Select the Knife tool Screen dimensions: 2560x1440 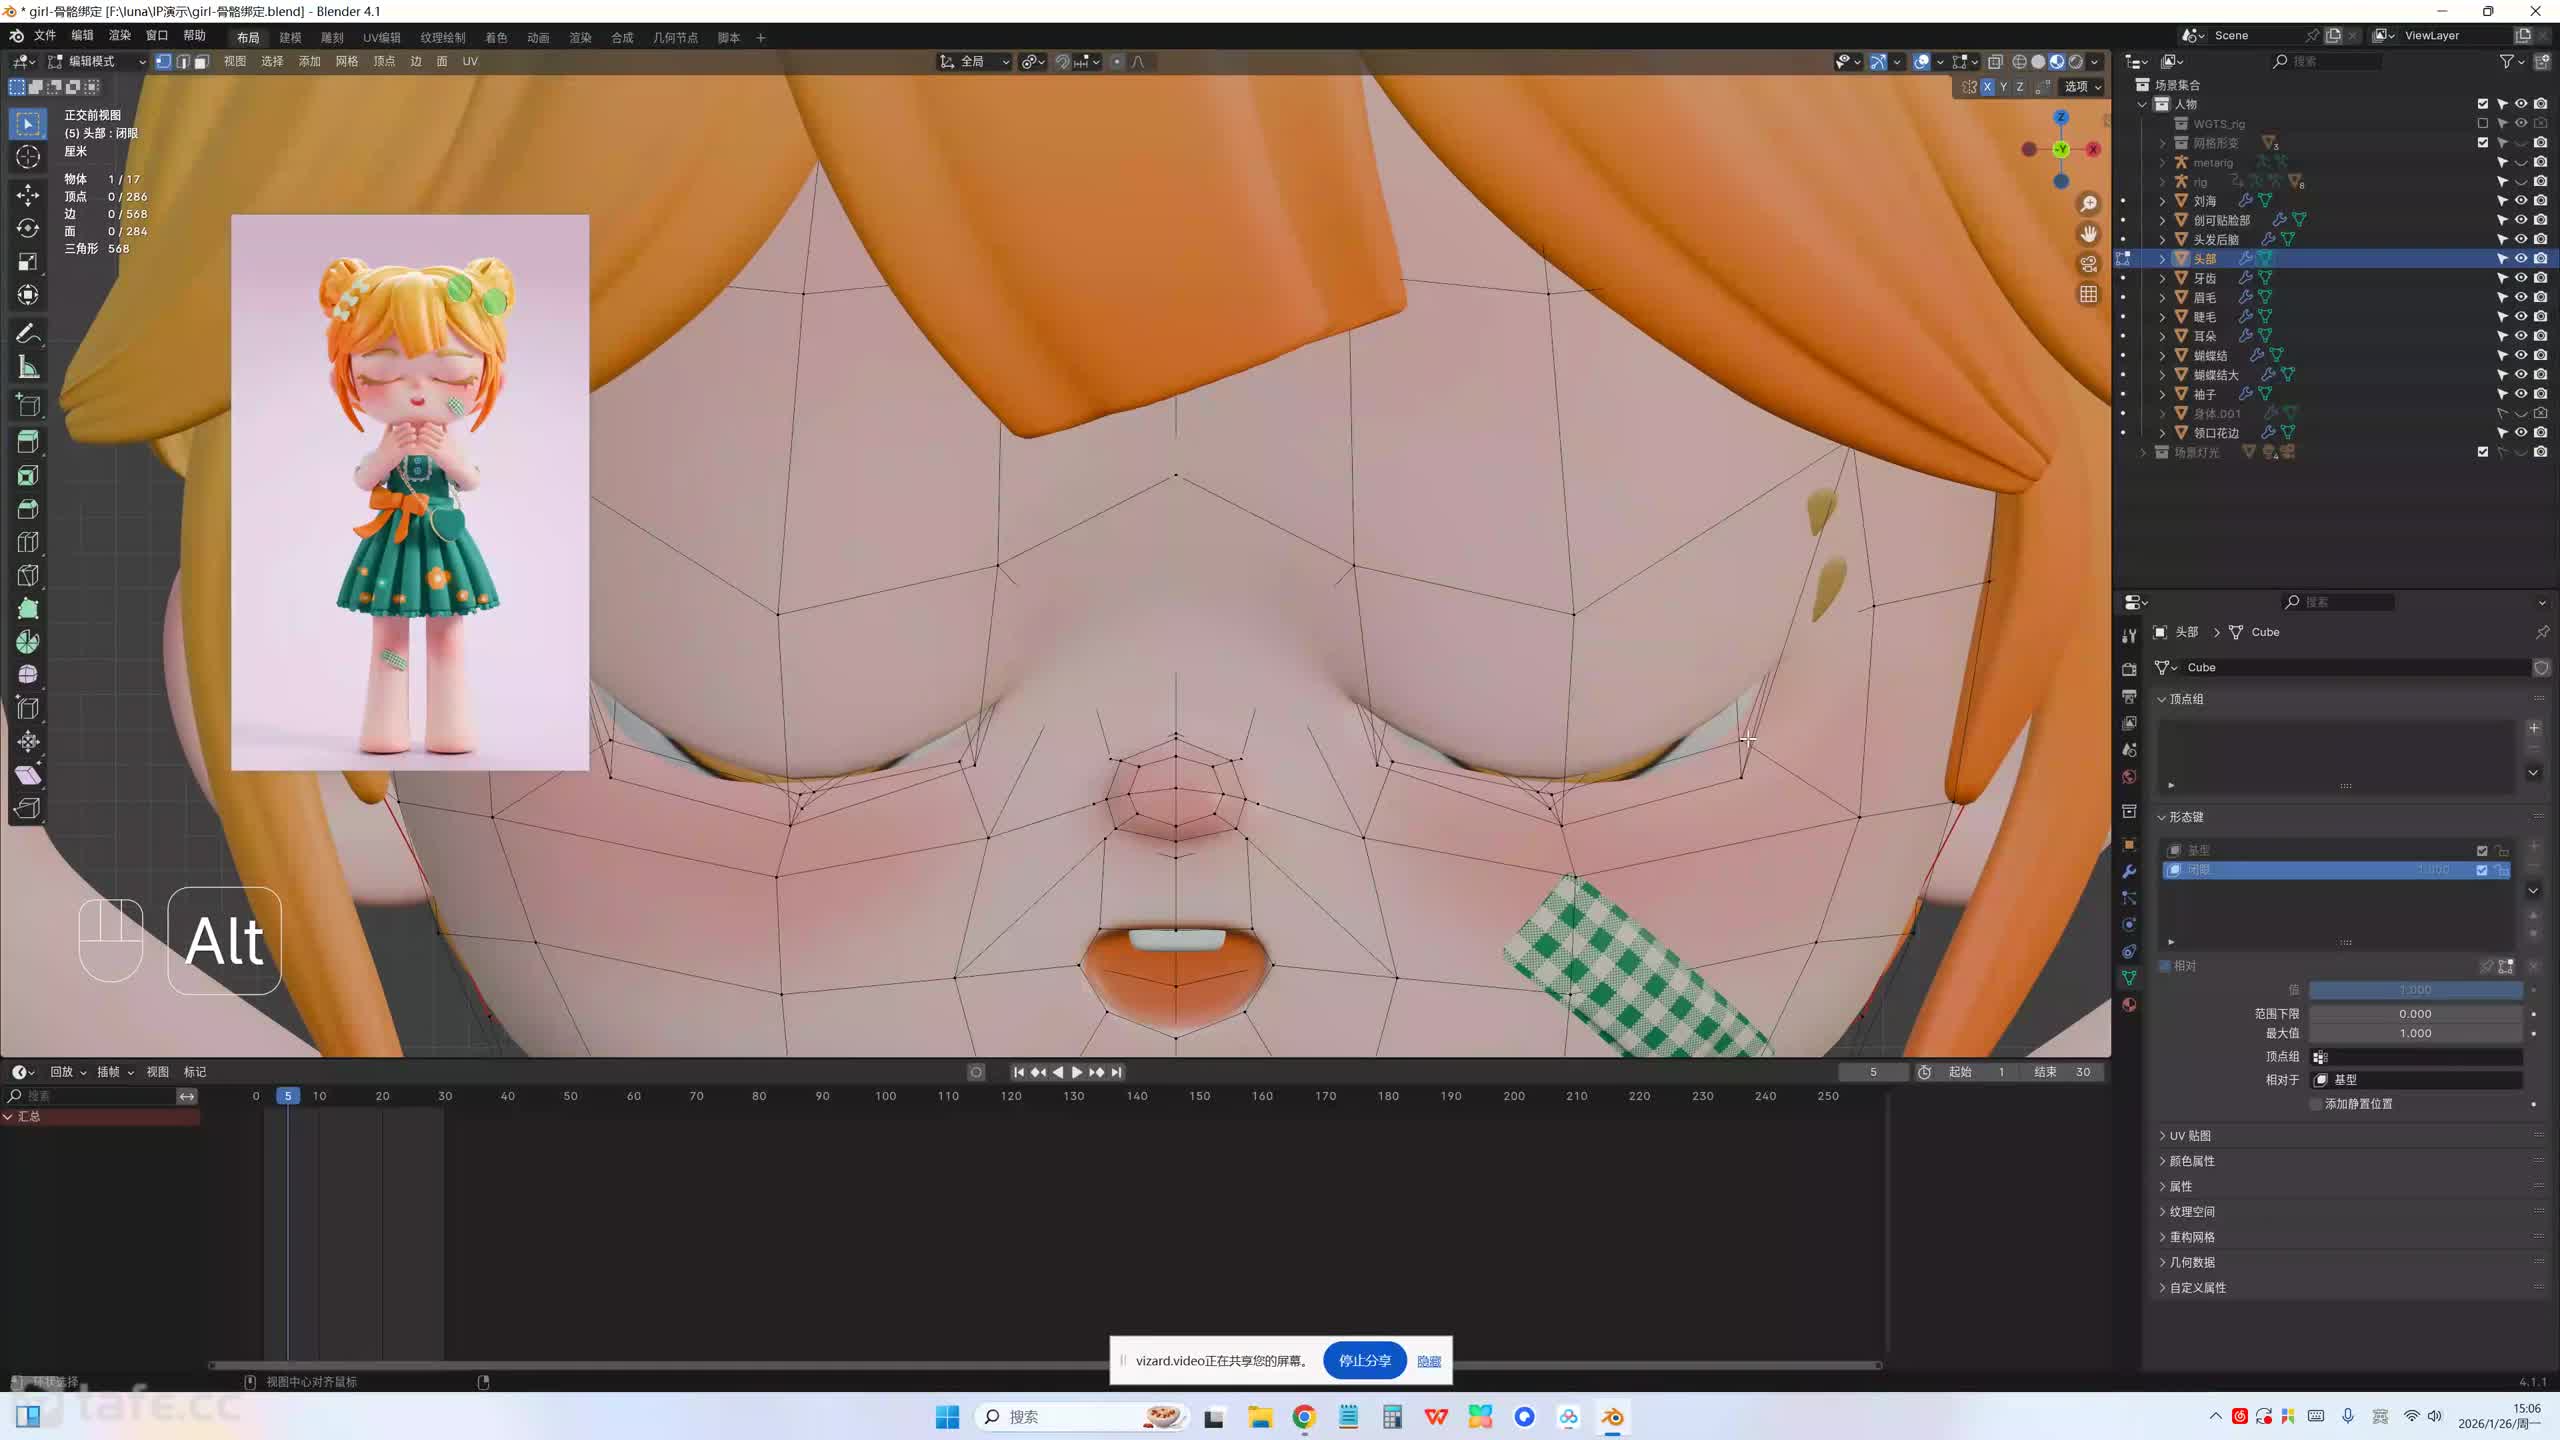[x=28, y=575]
